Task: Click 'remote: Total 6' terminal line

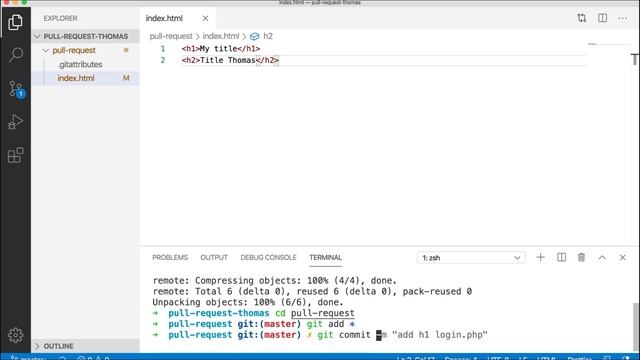Action: [312, 291]
